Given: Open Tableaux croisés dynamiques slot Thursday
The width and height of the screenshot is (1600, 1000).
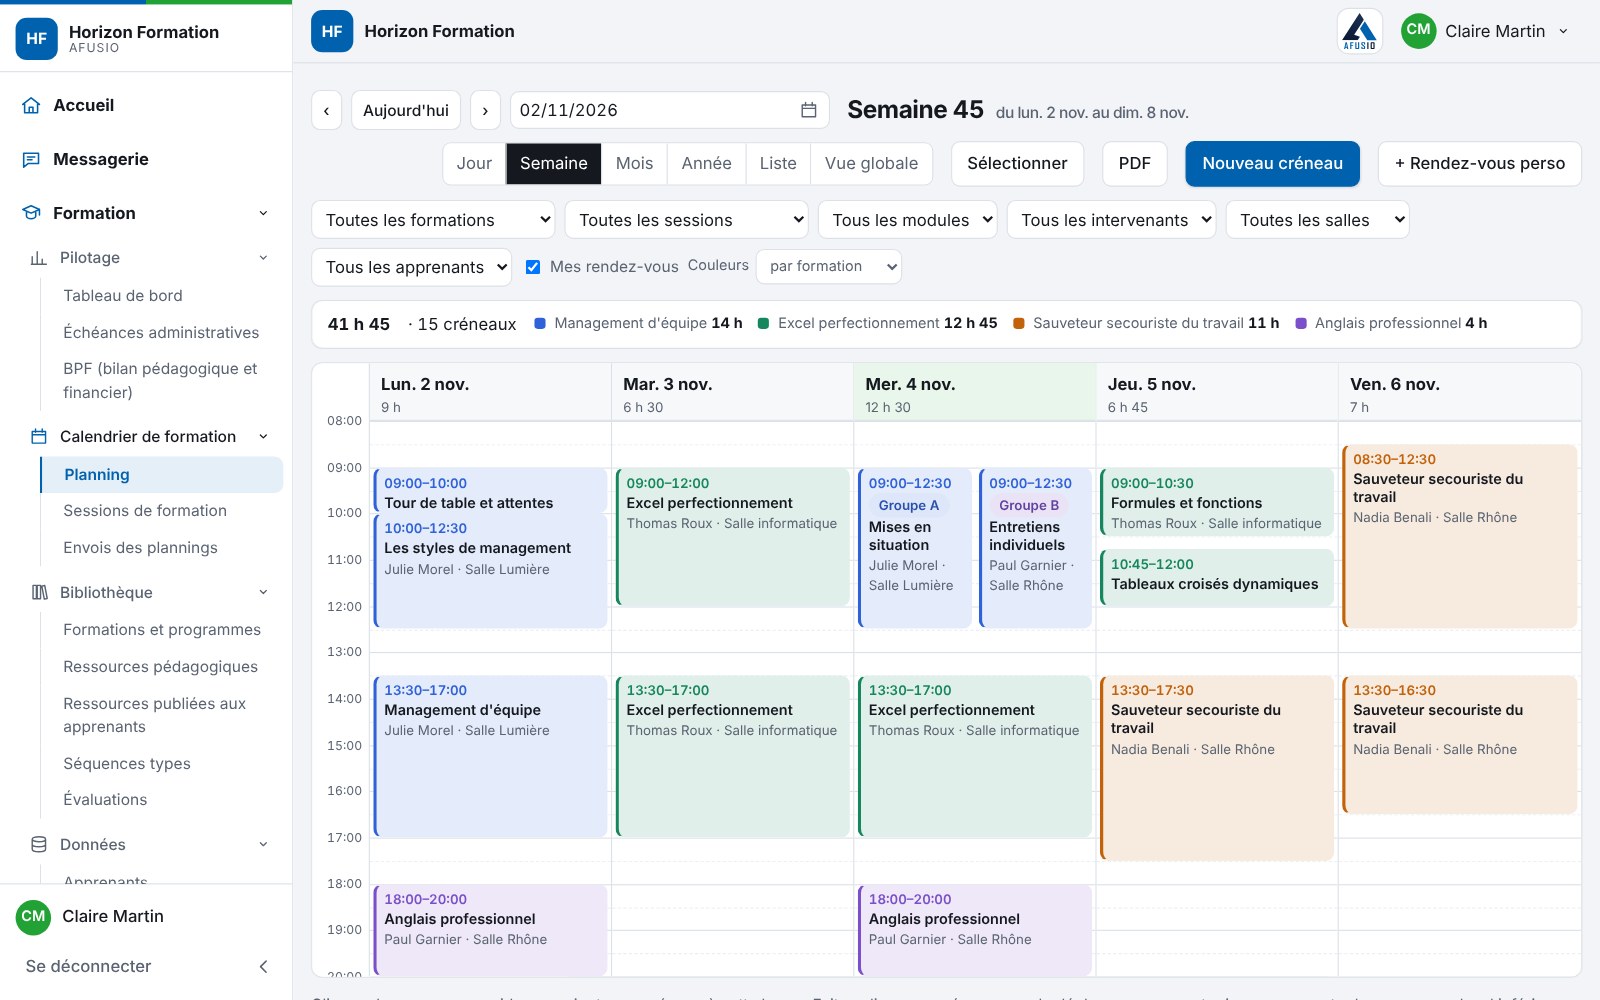Looking at the screenshot, I should click(x=1217, y=577).
